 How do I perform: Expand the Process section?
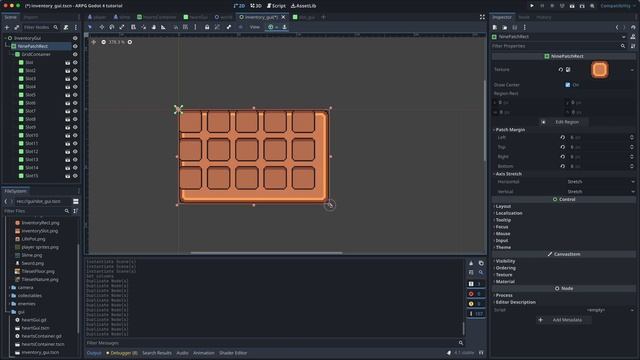click(504, 295)
